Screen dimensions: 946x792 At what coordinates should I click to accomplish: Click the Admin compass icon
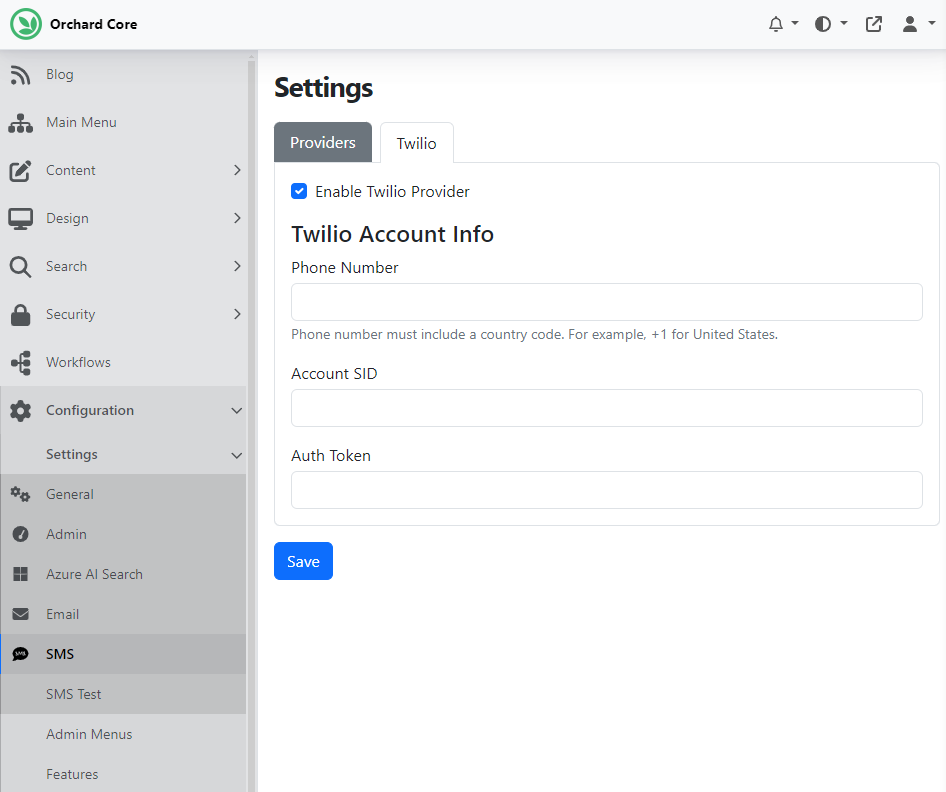pos(21,534)
